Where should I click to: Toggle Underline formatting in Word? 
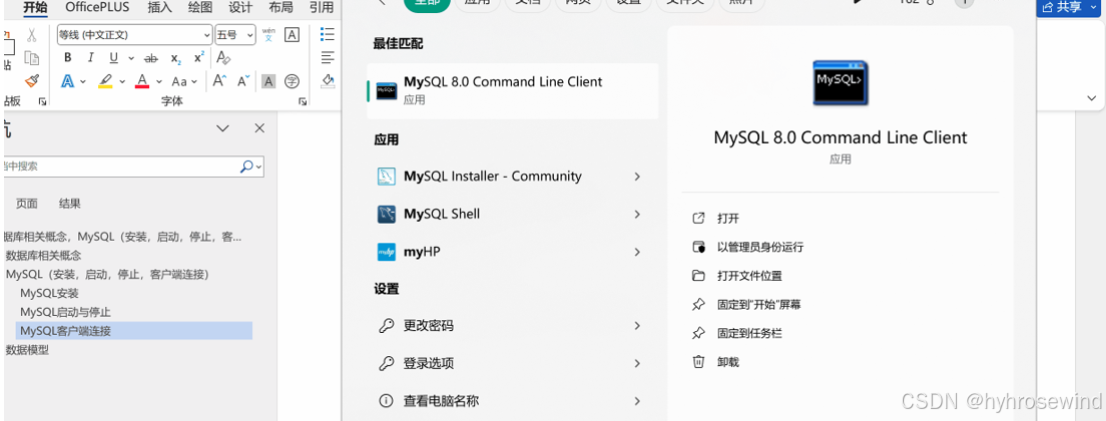(113, 58)
